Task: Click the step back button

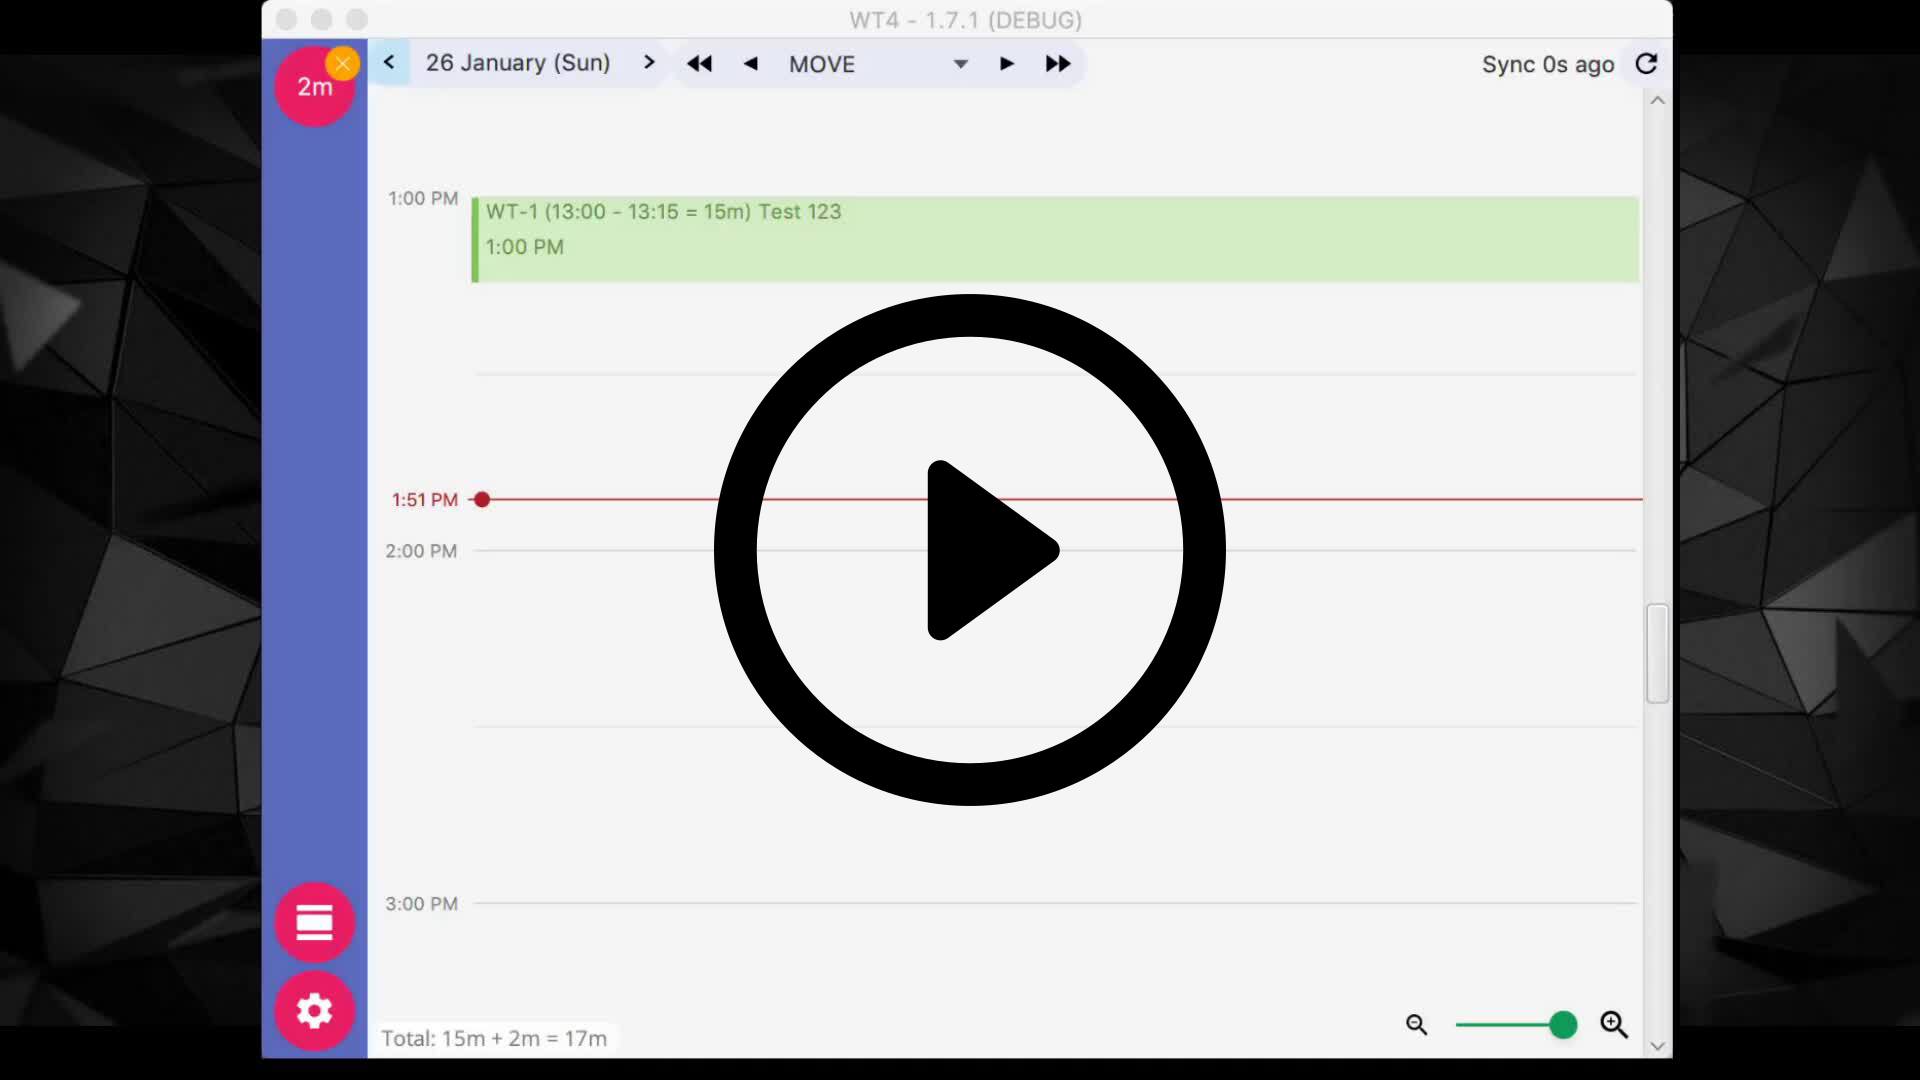Action: click(752, 63)
